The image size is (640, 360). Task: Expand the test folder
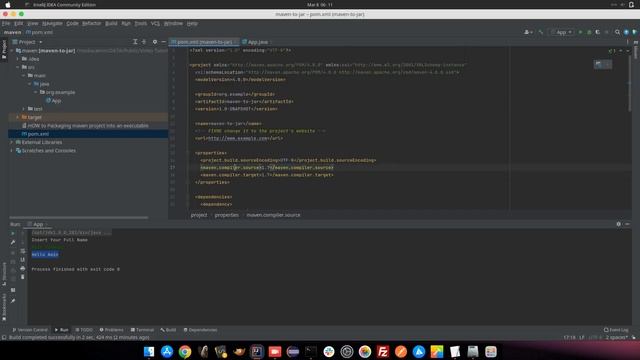24,109
